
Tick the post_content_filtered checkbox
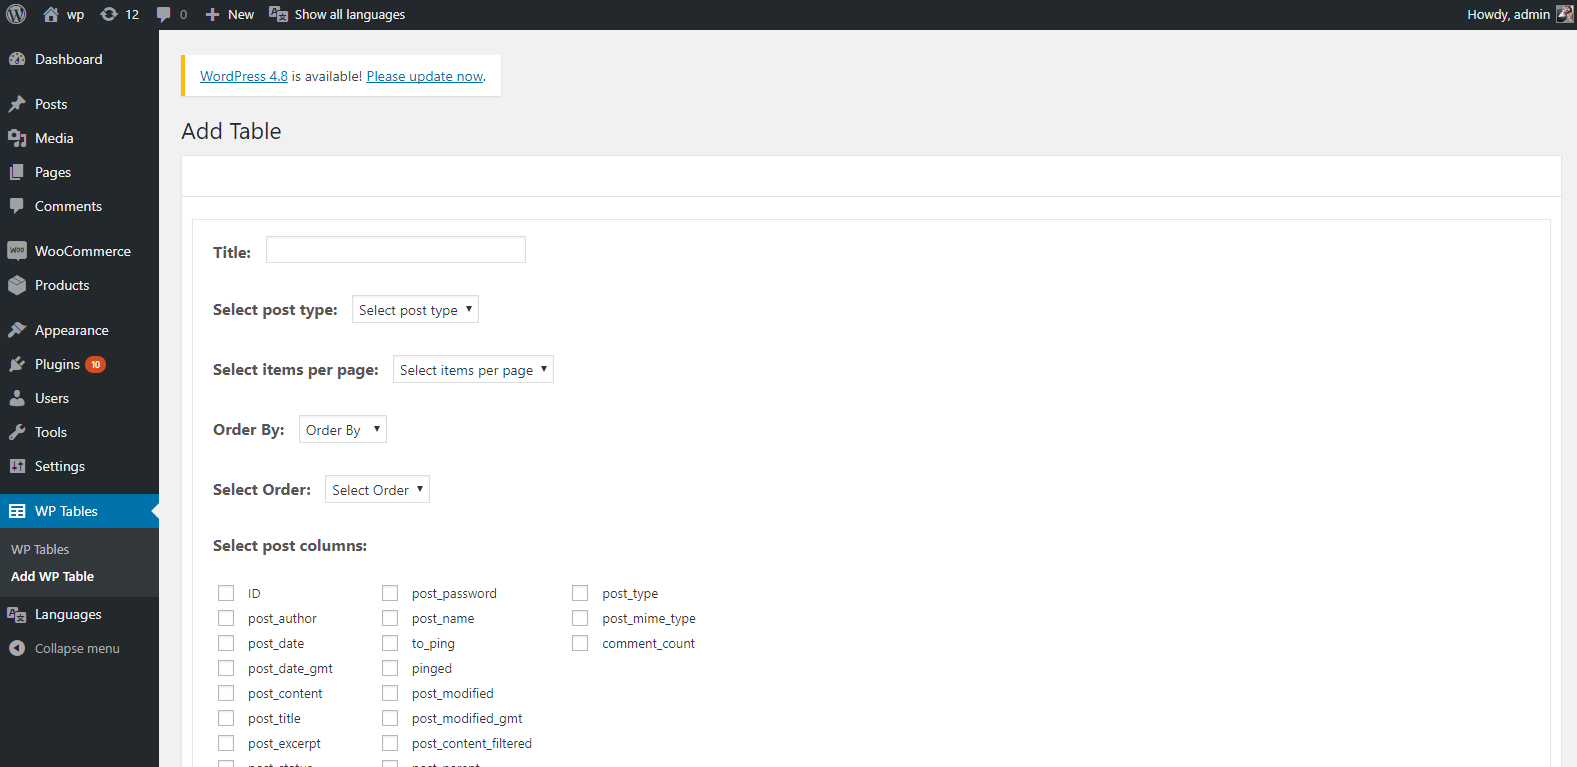pos(390,743)
